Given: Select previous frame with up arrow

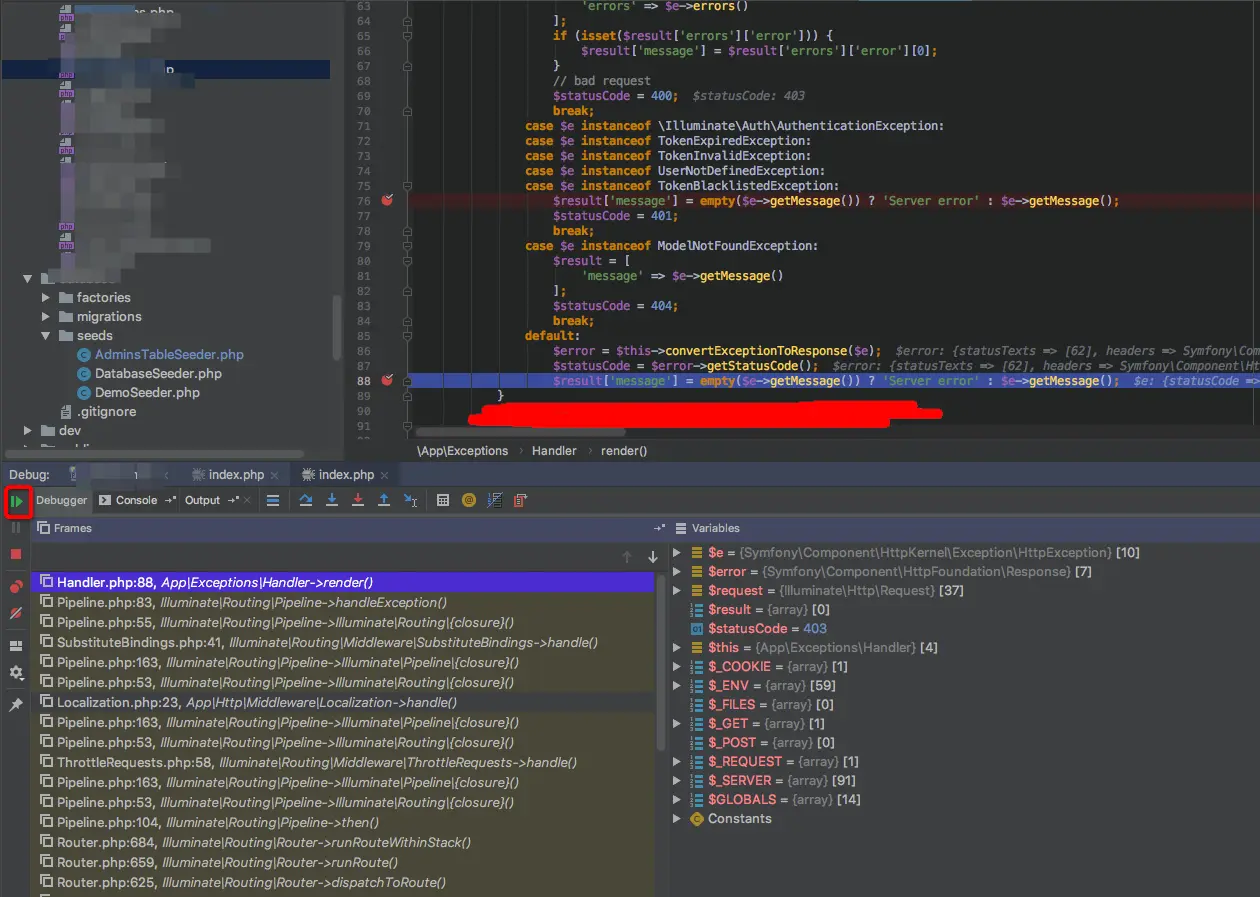Looking at the screenshot, I should point(627,557).
